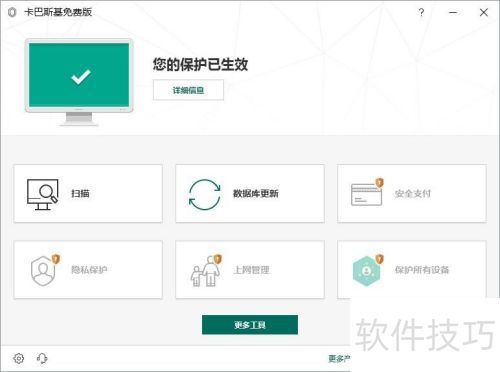Open support via the headset icon
This screenshot has width=500, height=372.
42,358
